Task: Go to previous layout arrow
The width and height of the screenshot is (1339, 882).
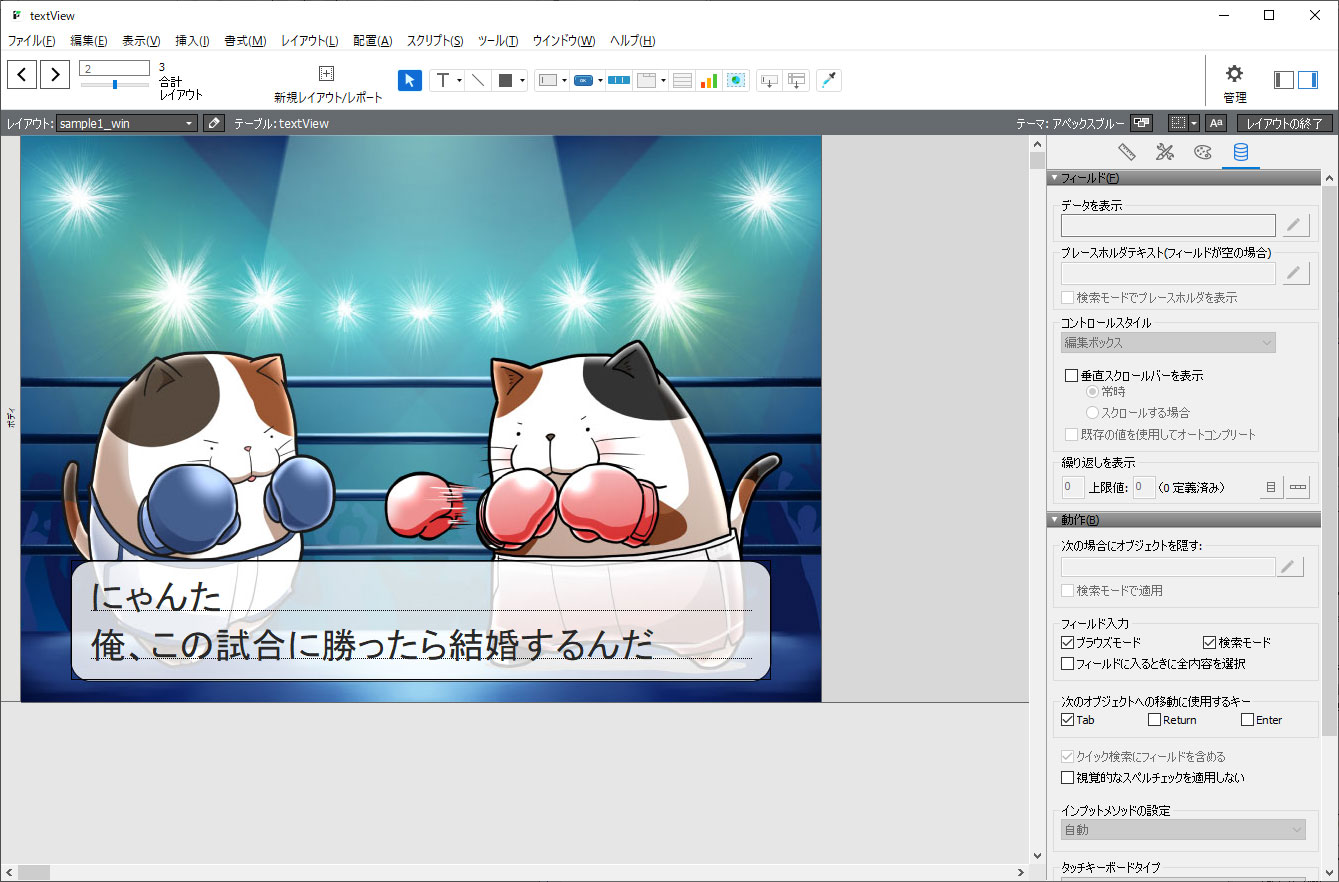Action: [22, 75]
